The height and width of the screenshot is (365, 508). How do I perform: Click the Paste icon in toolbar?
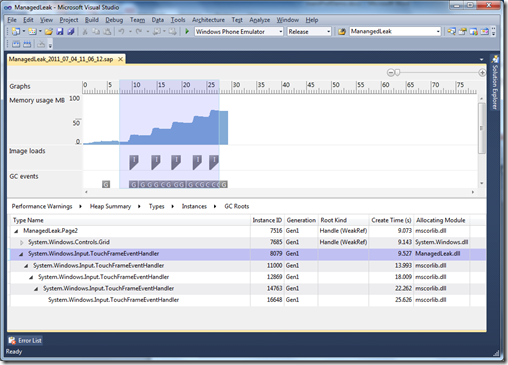[107, 32]
